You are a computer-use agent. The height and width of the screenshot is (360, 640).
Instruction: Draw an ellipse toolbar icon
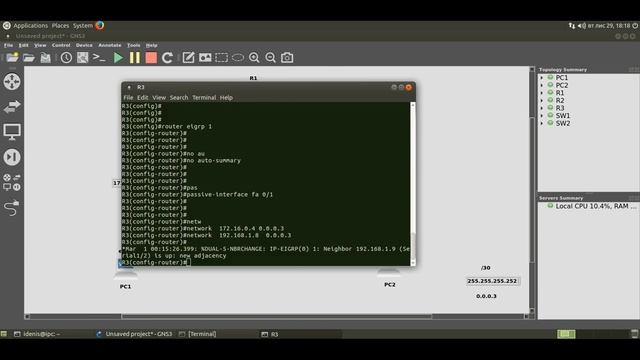238,58
